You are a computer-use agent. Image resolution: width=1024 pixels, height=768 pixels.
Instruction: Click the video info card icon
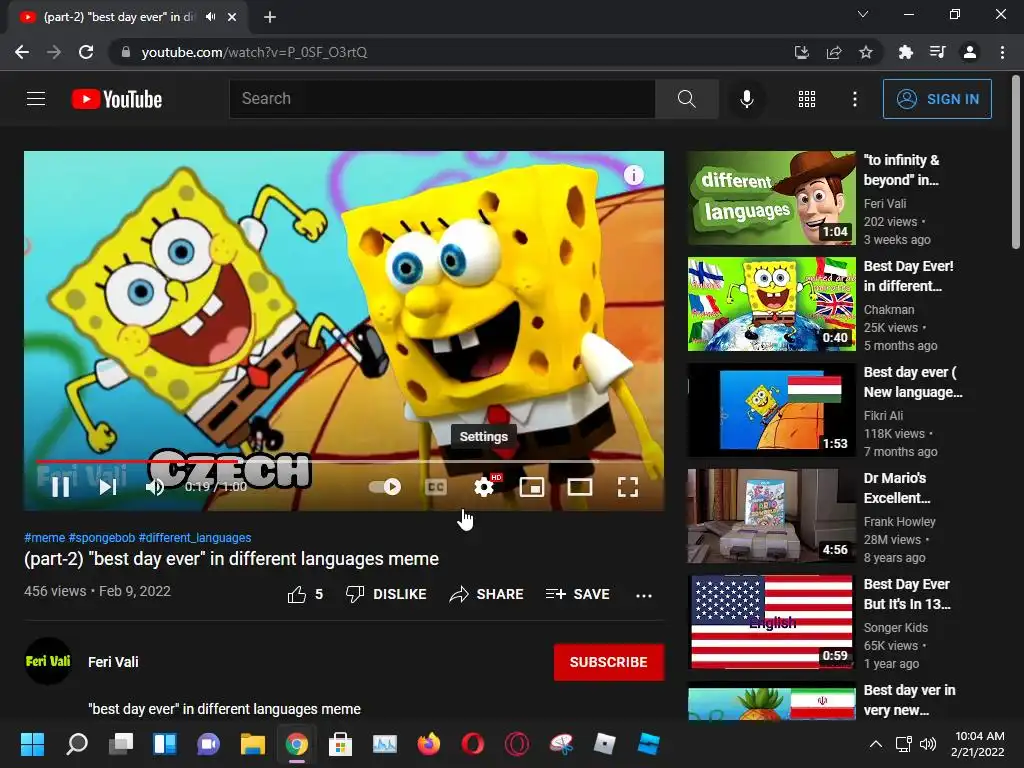633,175
